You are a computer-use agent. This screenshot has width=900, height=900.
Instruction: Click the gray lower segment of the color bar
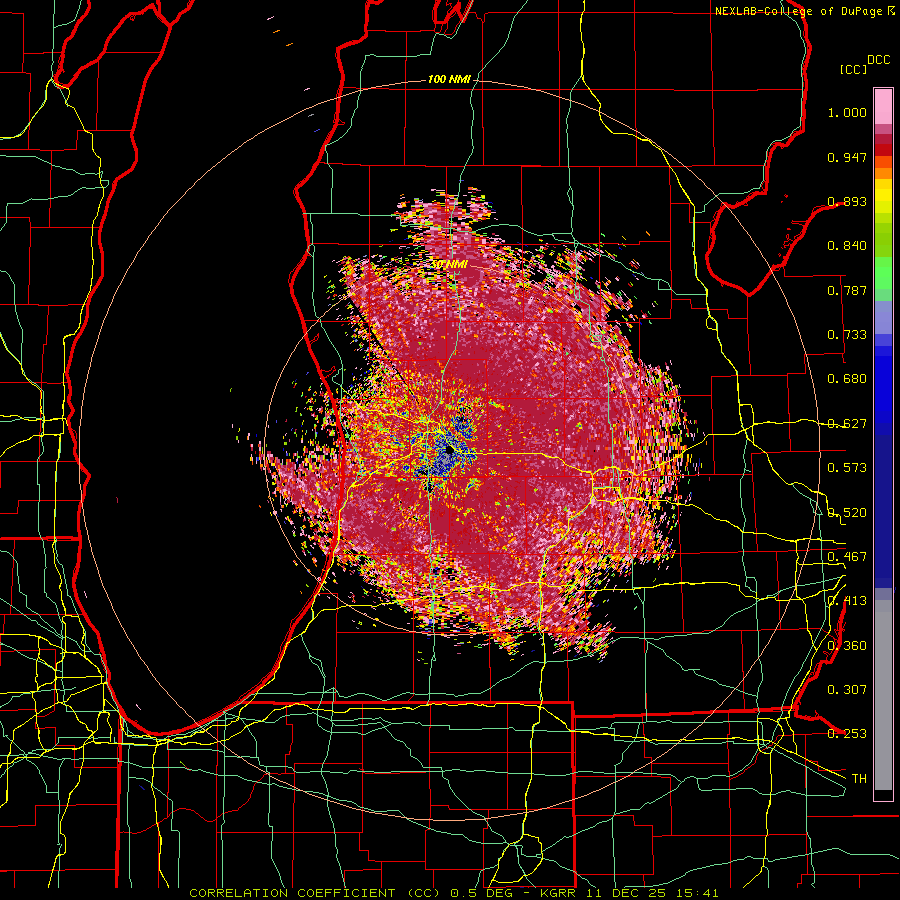(x=883, y=695)
